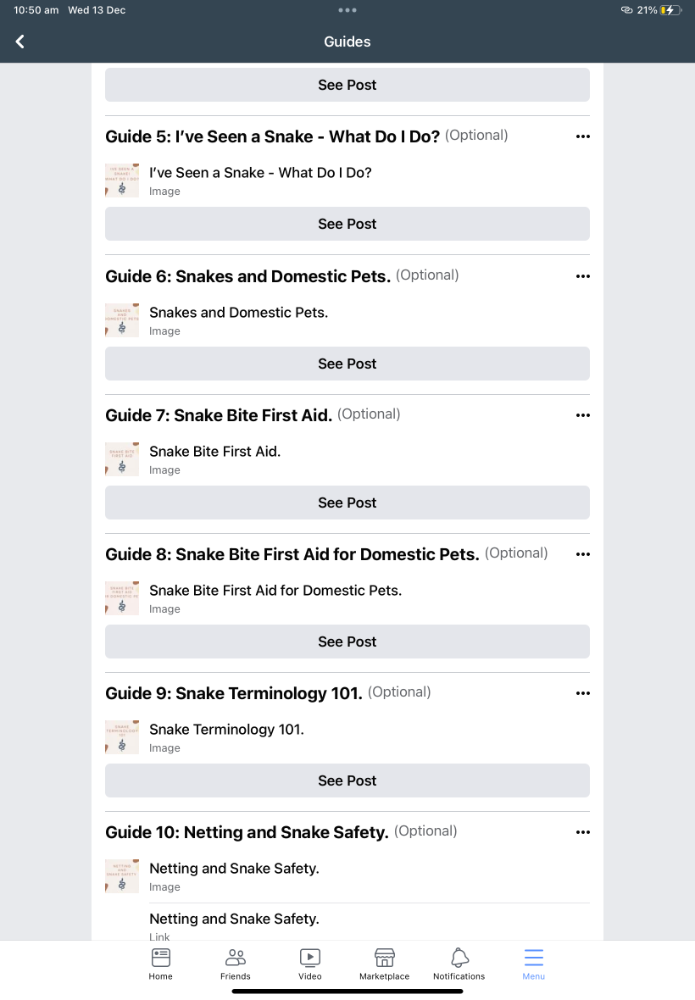695x1000 pixels.
Task: Open the Menu hamburger icon
Action: click(x=534, y=957)
